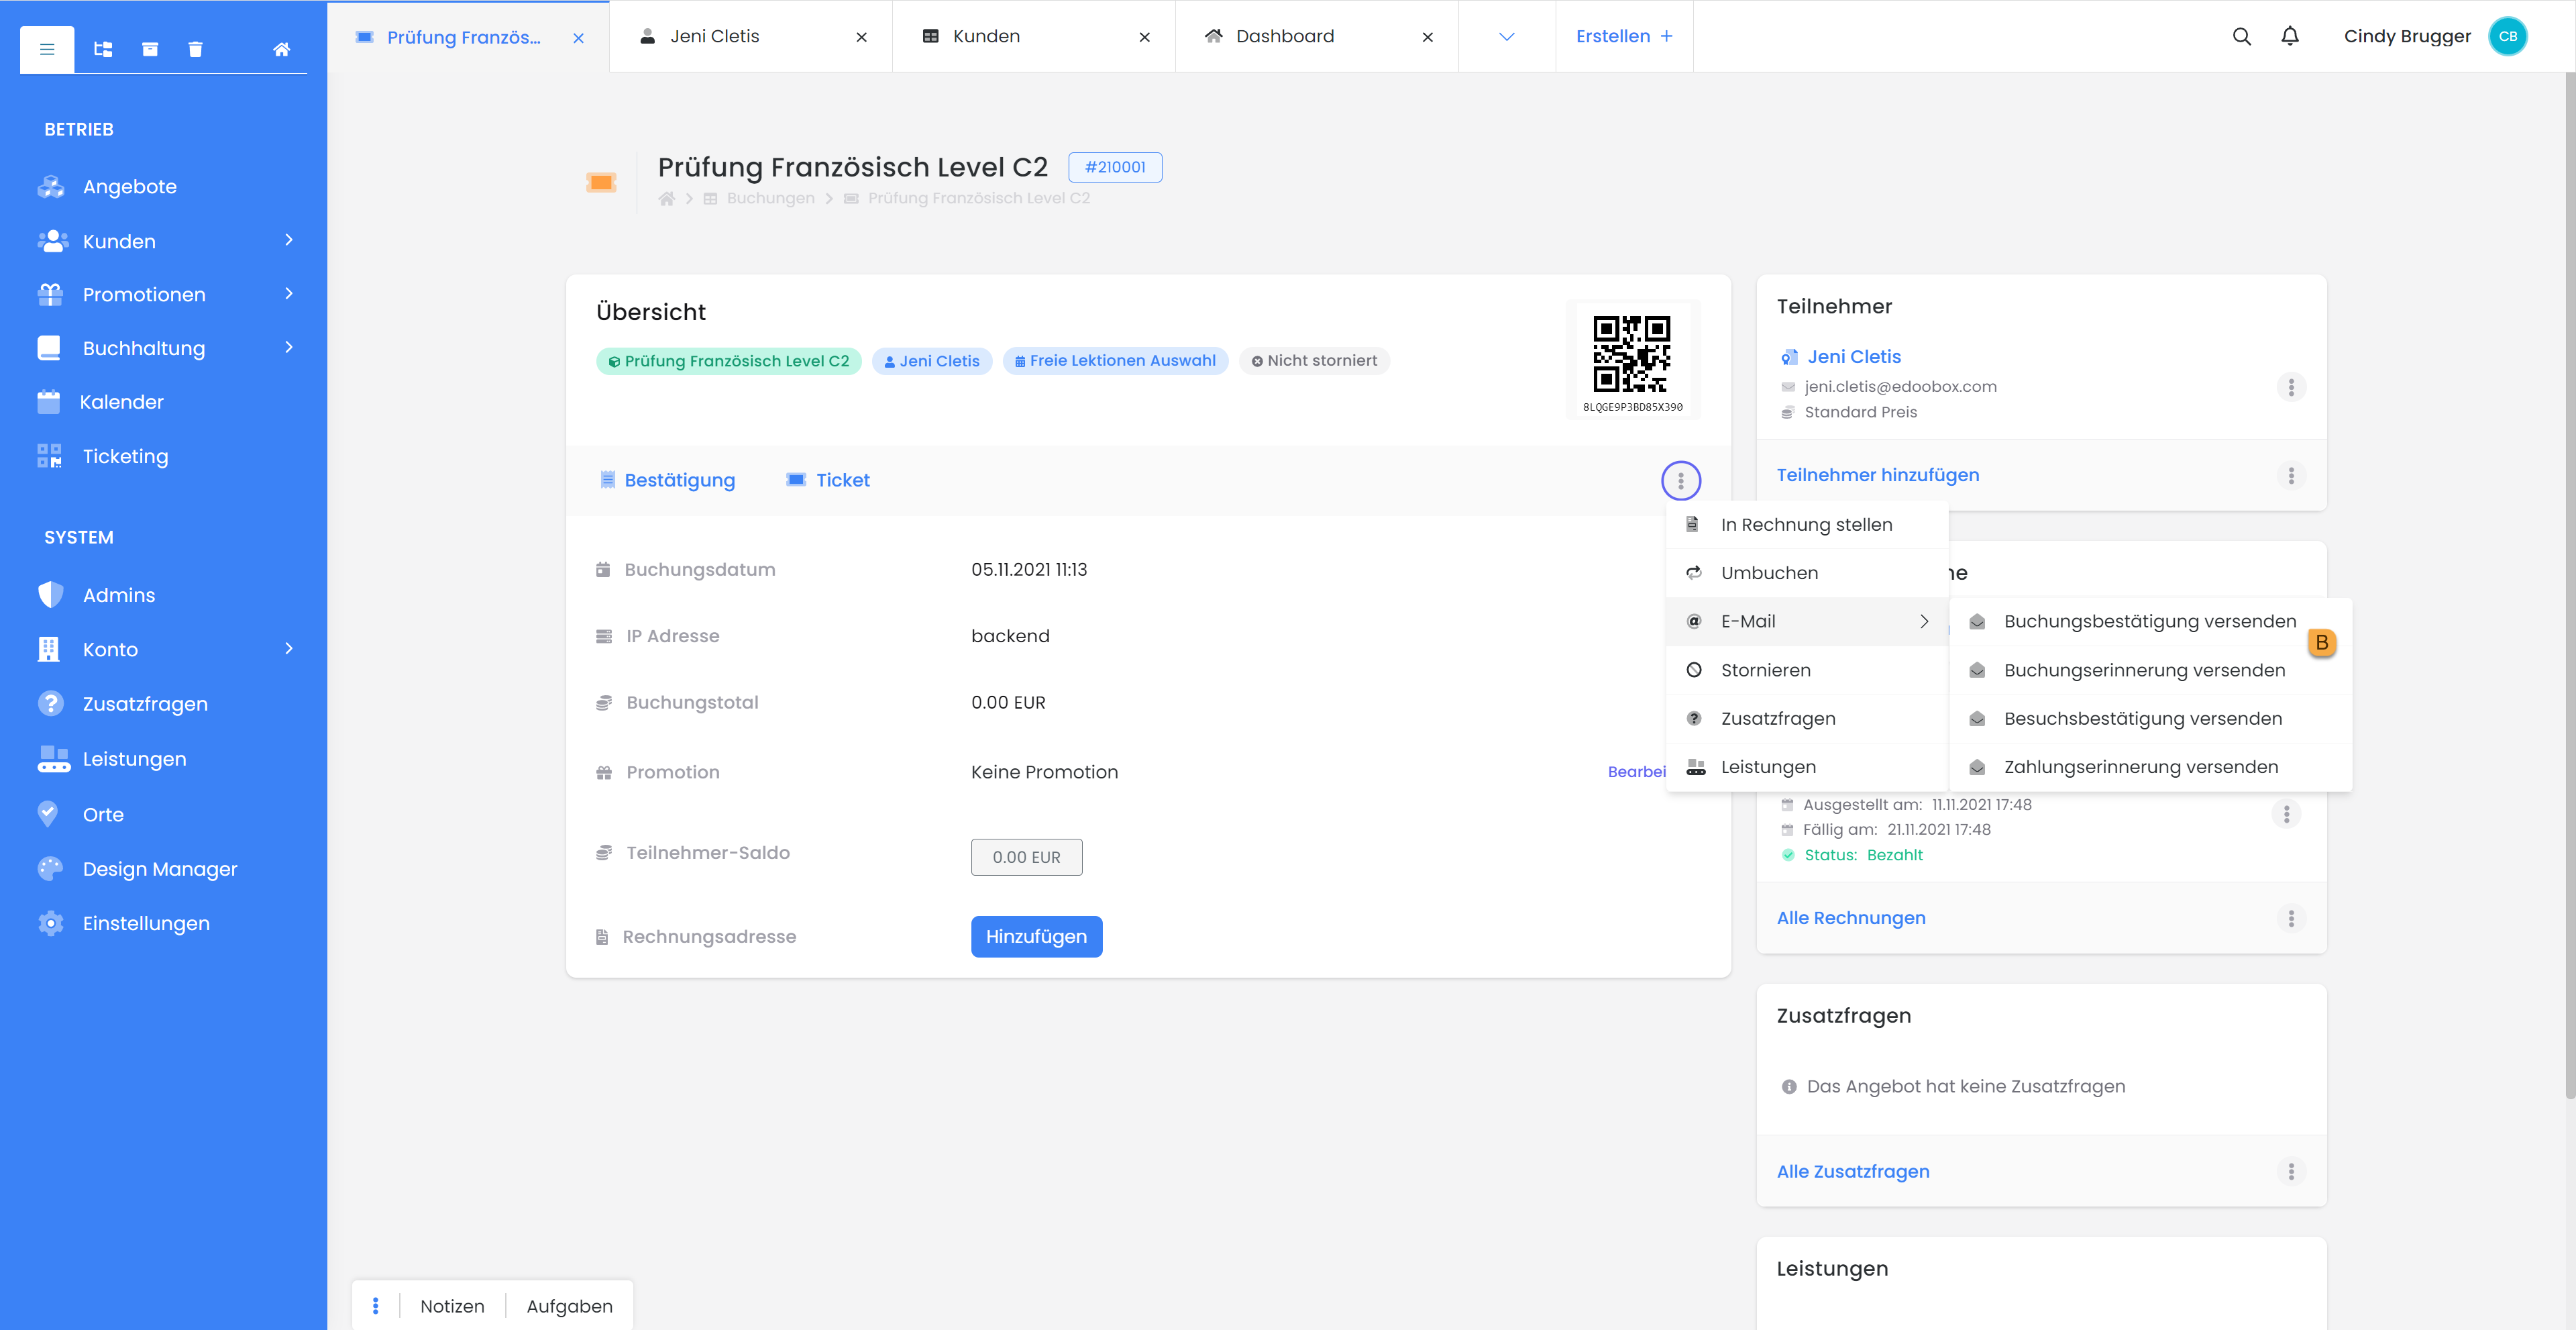Click the QR code image
Viewport: 2576px width, 1330px height.
1631,354
